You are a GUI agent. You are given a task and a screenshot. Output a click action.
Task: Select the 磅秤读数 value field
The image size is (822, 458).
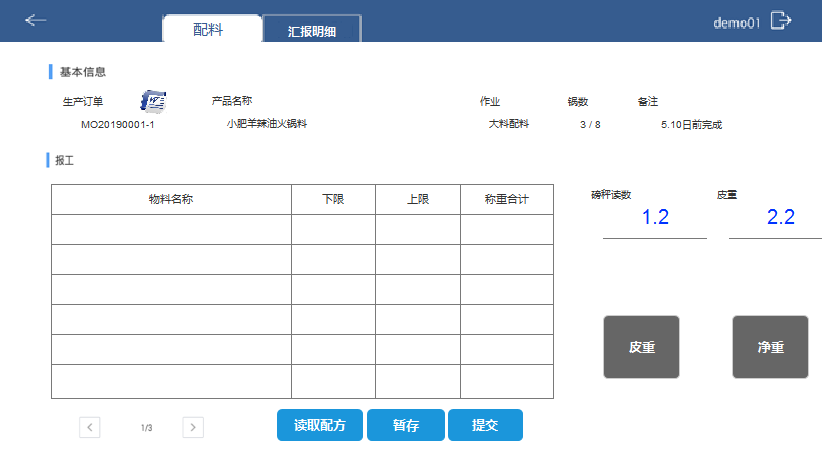point(654,218)
